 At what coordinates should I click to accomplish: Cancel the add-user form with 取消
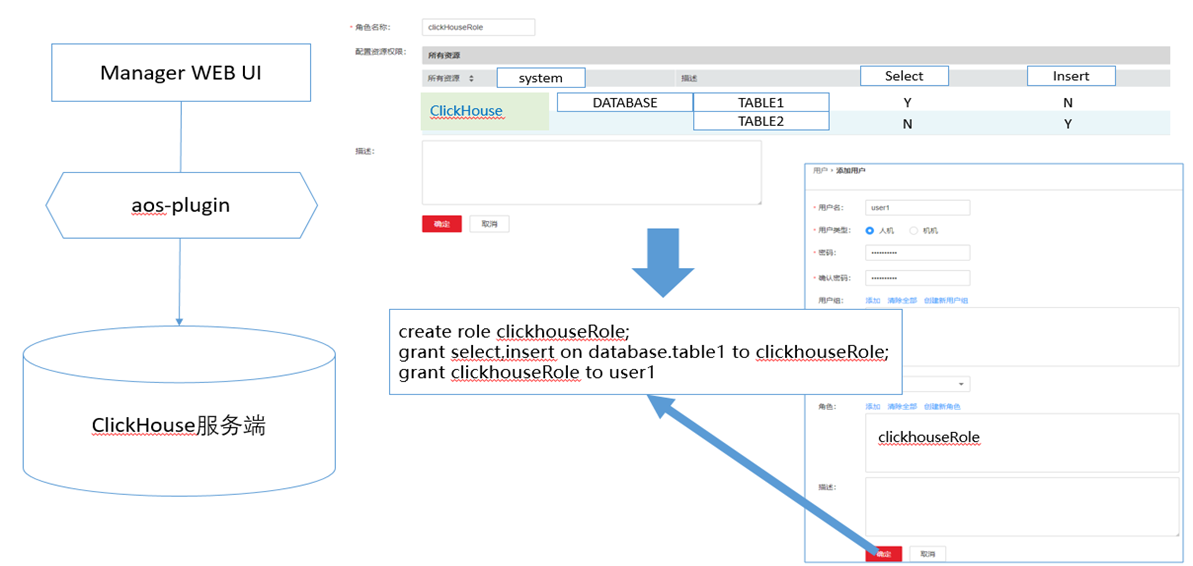pyautogui.click(x=927, y=553)
